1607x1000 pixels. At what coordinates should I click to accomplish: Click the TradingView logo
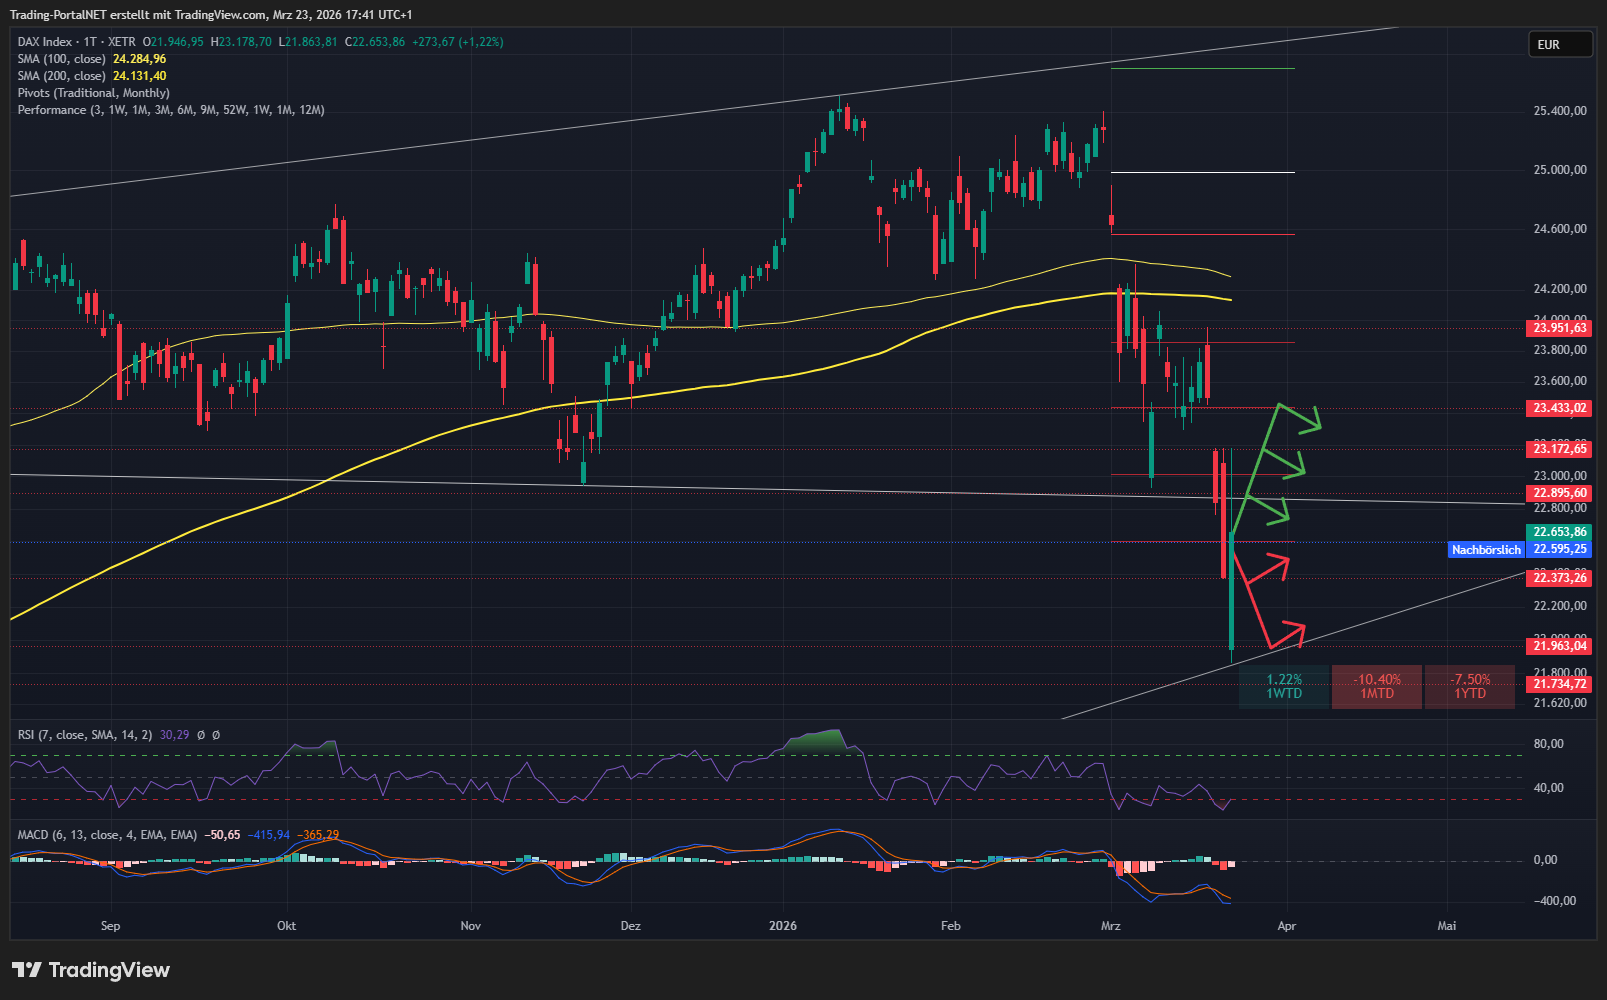coord(91,970)
